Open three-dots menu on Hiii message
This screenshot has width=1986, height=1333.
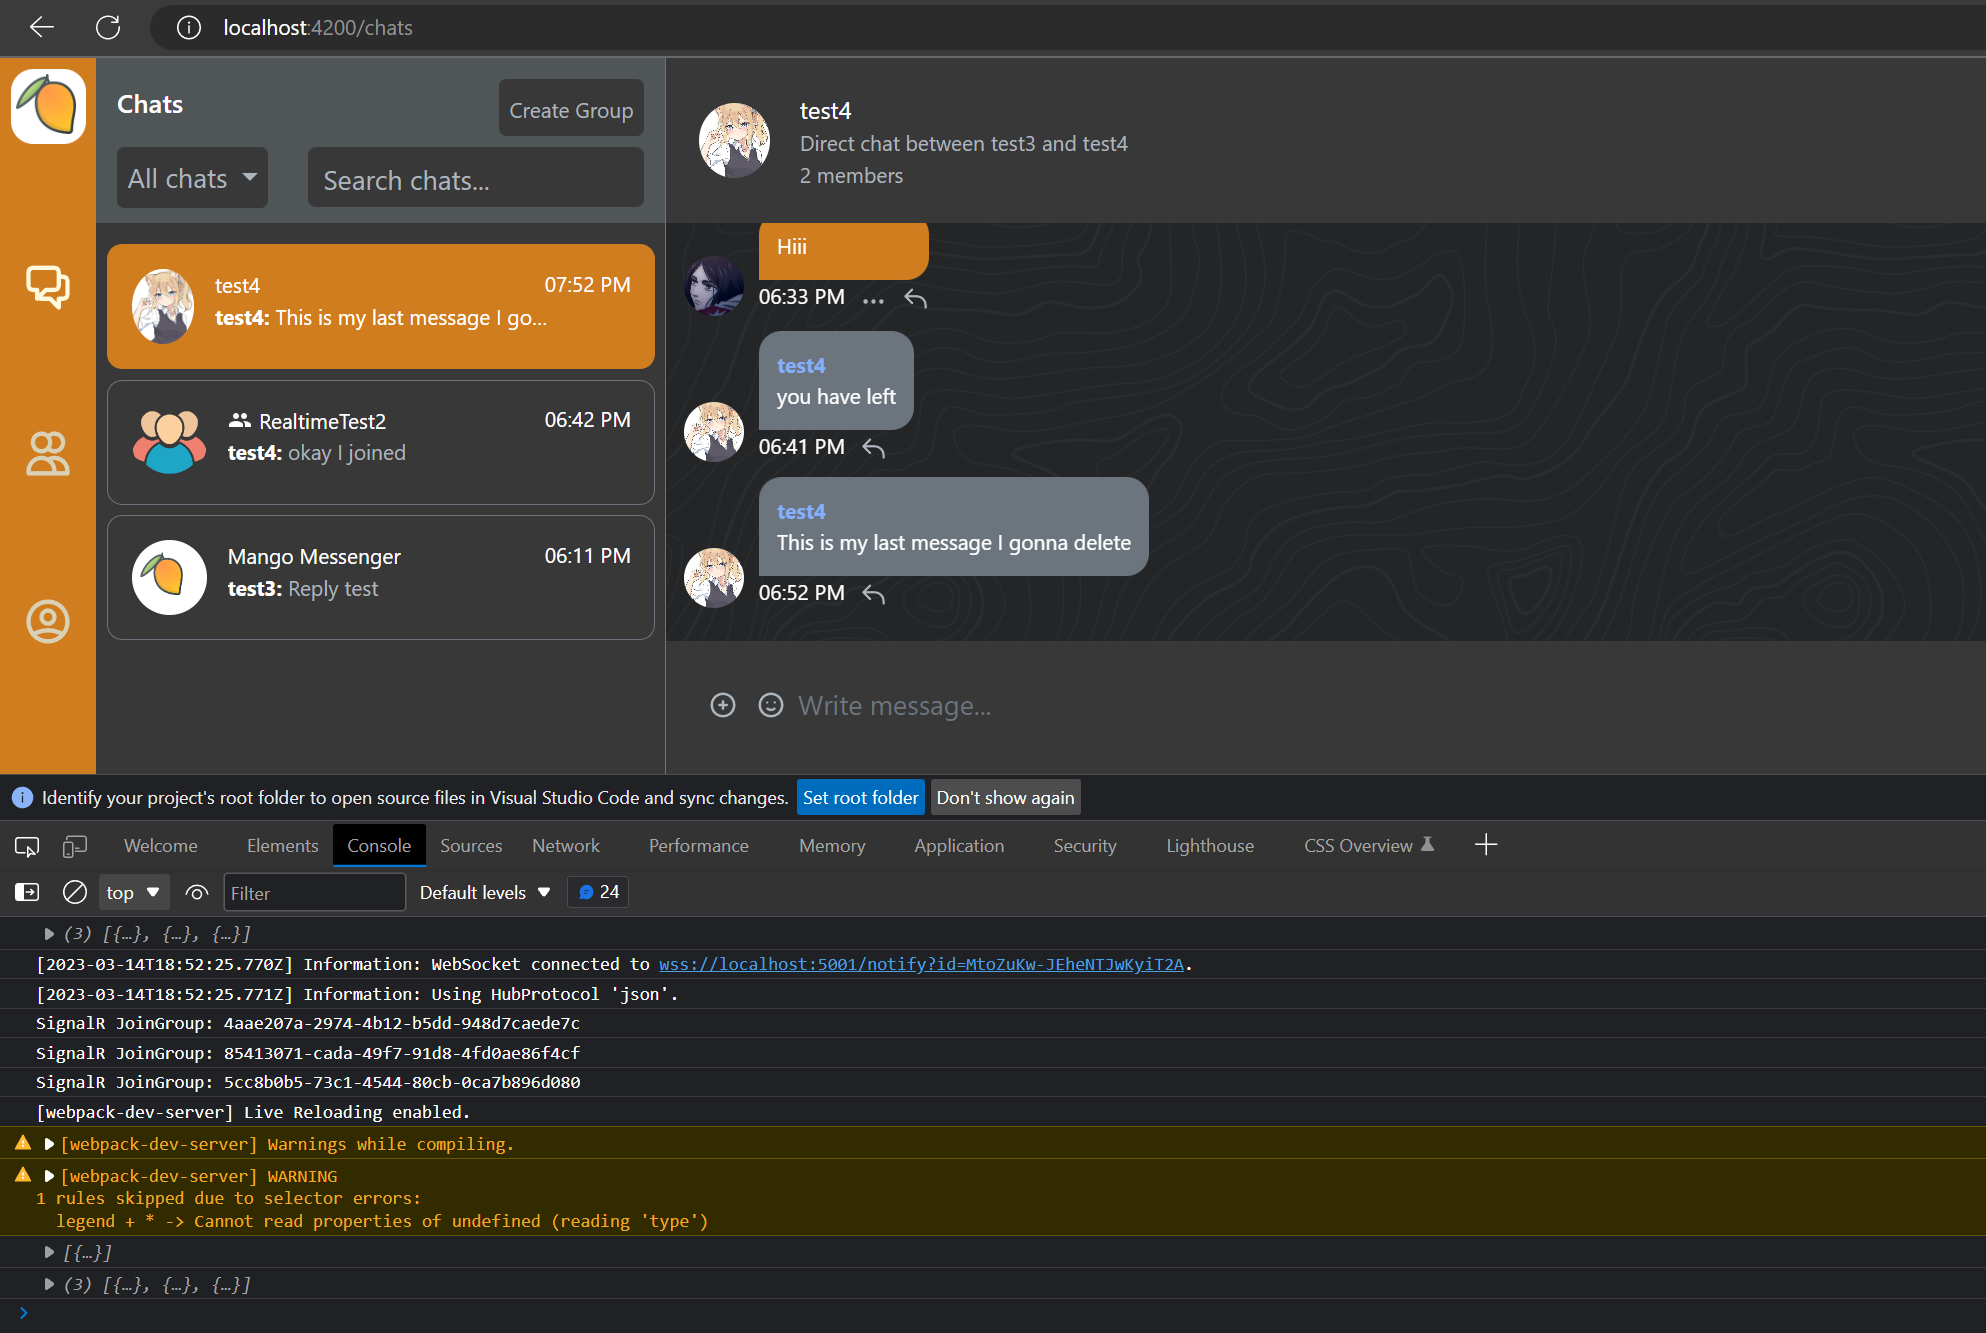[873, 299]
